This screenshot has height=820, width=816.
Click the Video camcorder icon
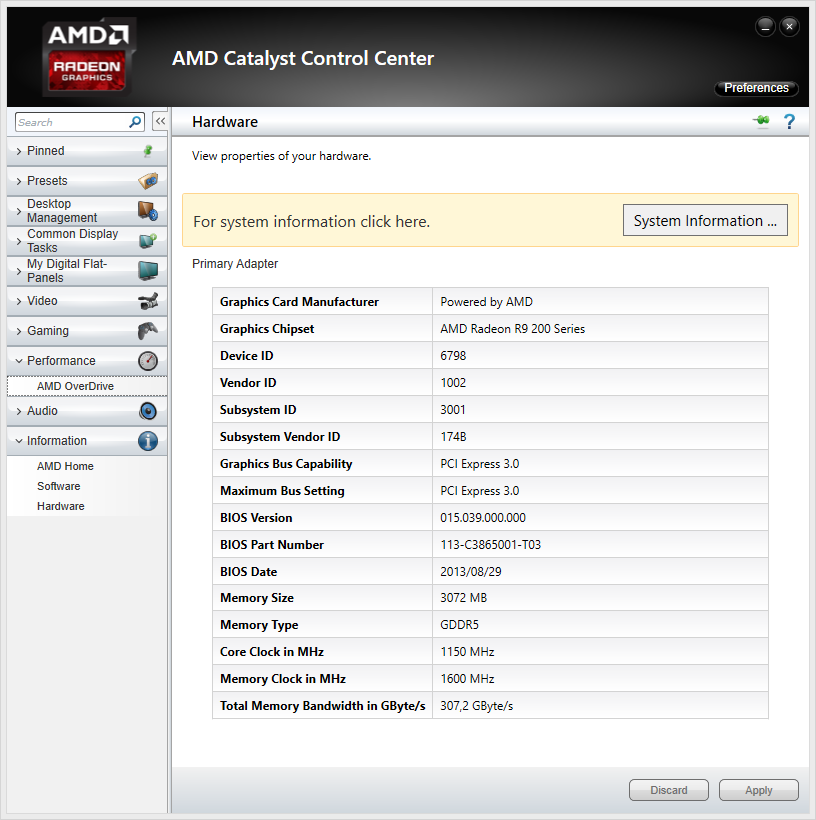(148, 301)
